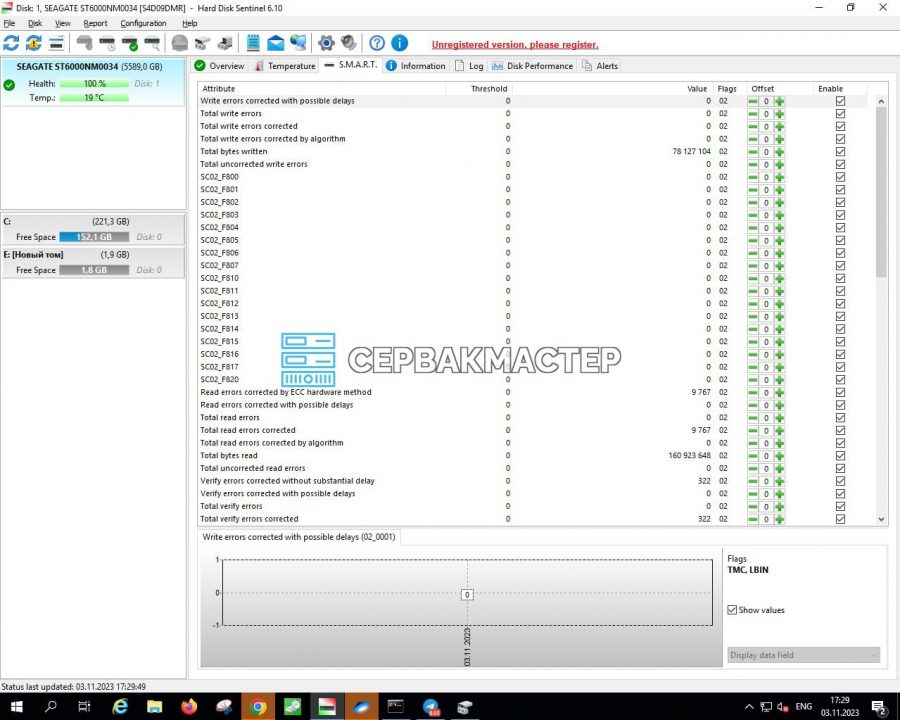Viewport: 900px width, 720px height.
Task: Click the gray dome surface test icon
Action: [180, 43]
